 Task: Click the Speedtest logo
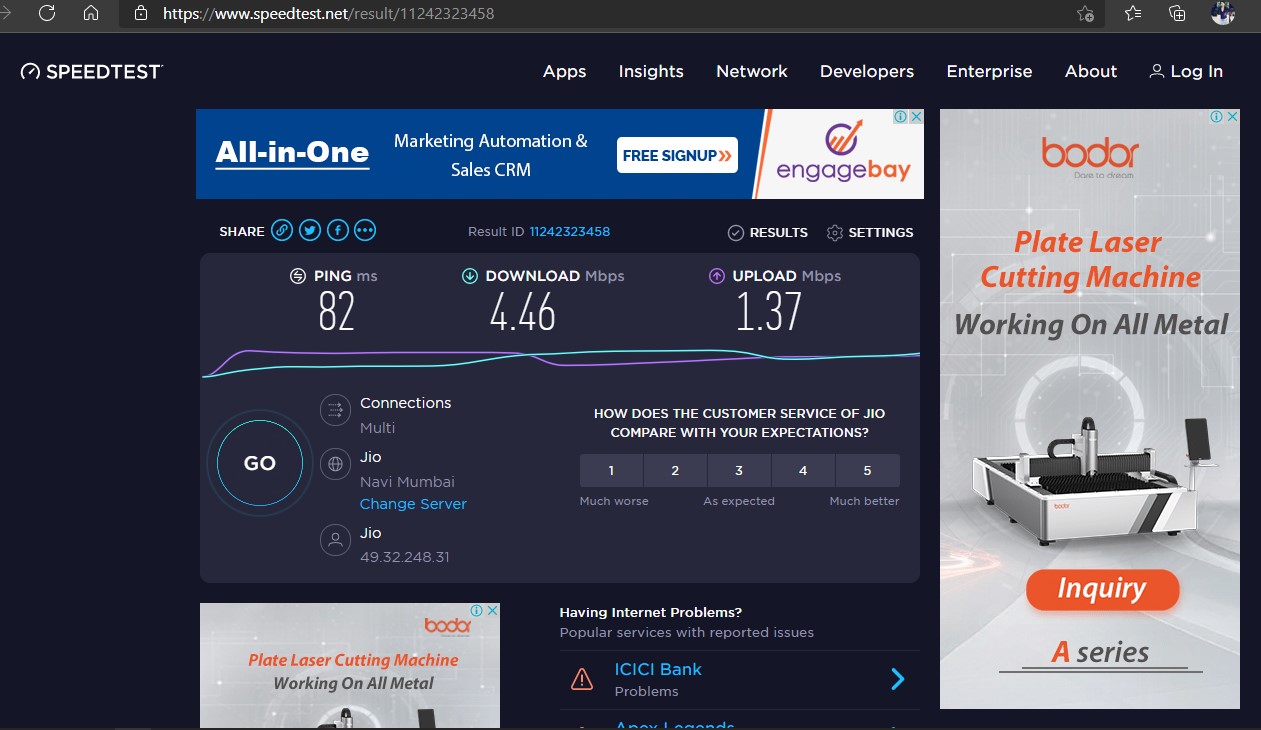[x=92, y=71]
